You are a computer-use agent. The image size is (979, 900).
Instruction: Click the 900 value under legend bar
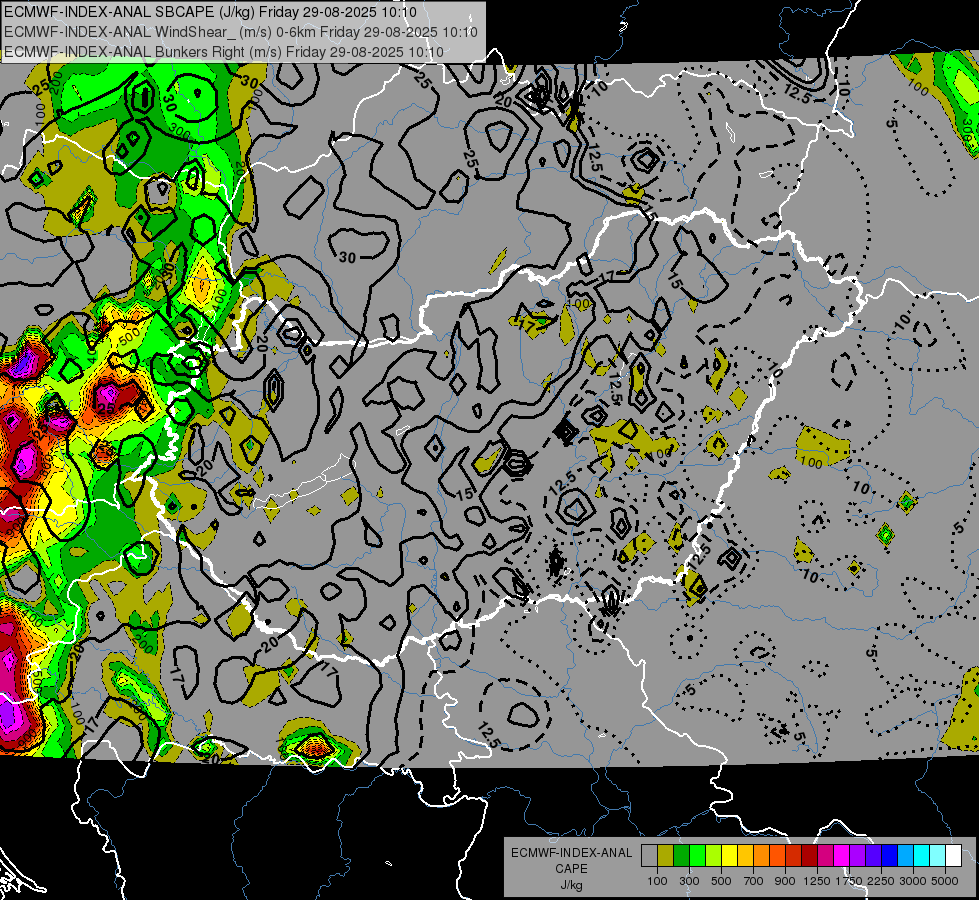(x=785, y=881)
